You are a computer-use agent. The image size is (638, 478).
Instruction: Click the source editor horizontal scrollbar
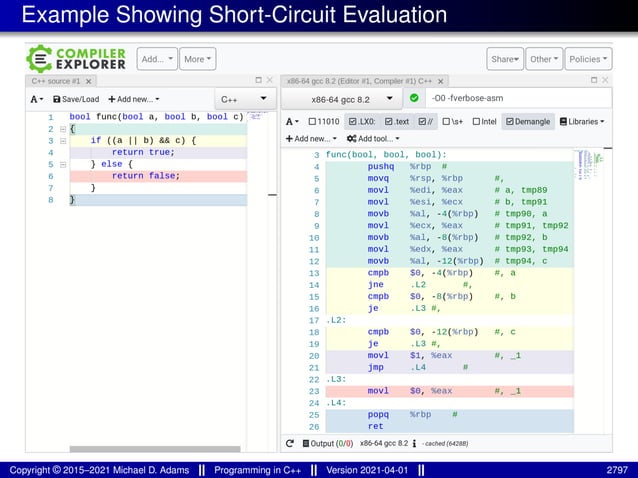[x=155, y=449]
